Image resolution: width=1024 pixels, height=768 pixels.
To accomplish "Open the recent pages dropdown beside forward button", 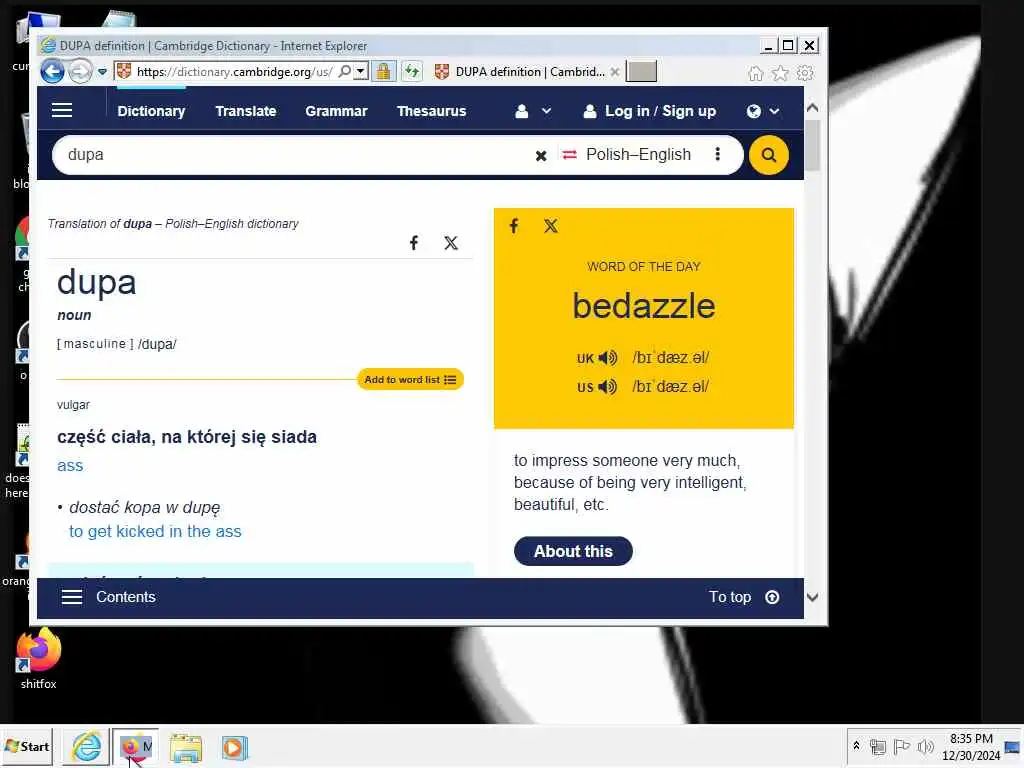I will click(x=103, y=72).
